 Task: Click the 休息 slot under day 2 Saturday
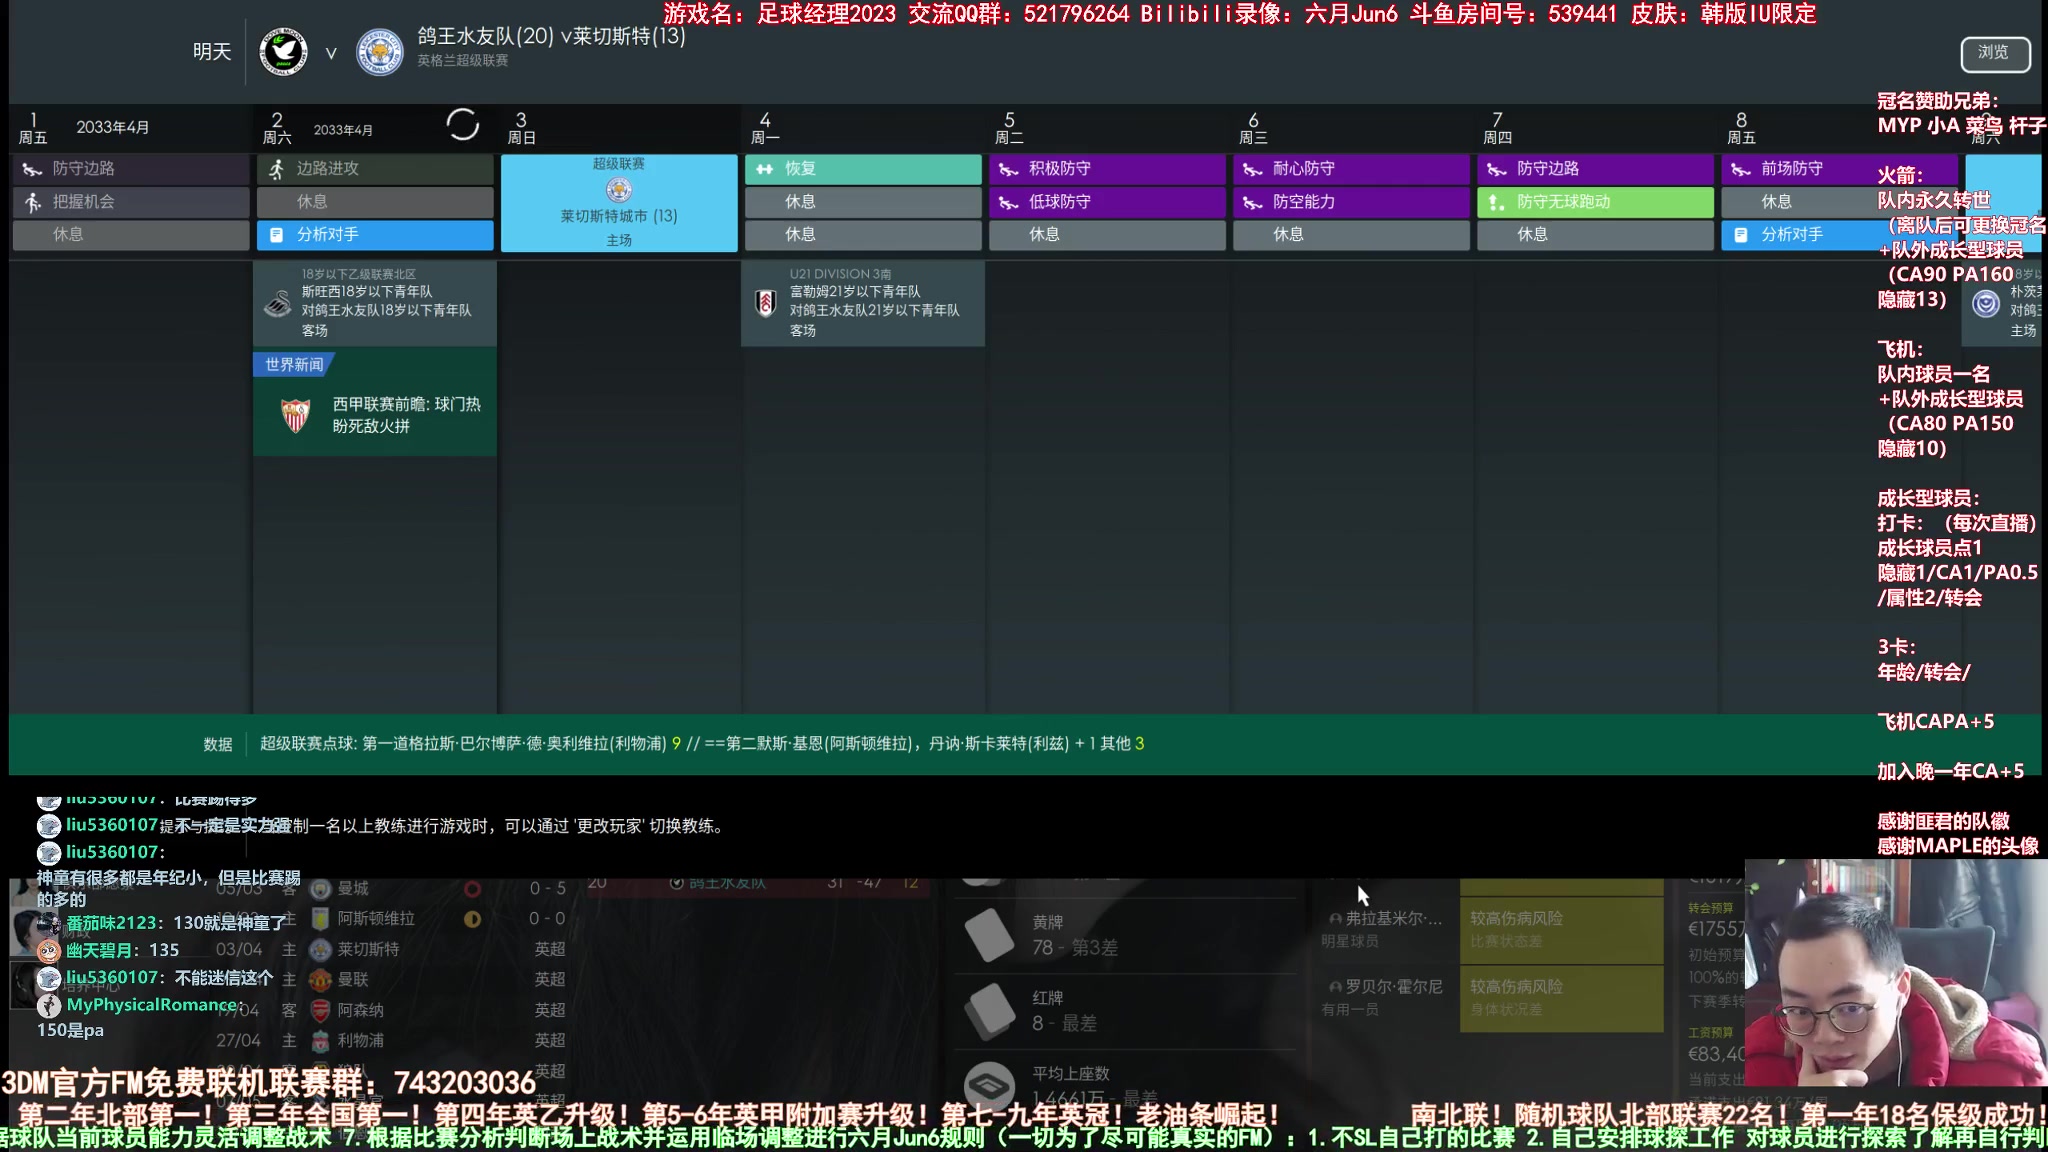(375, 202)
